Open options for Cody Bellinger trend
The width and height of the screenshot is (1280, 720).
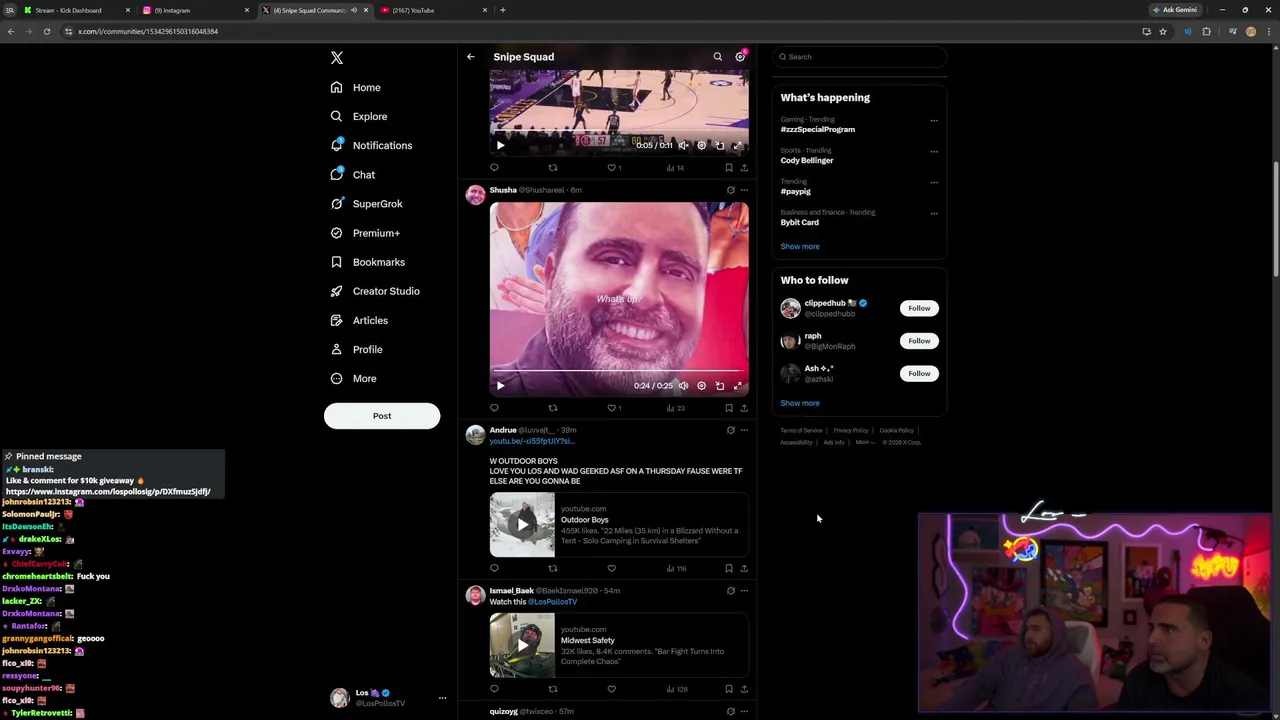click(933, 152)
